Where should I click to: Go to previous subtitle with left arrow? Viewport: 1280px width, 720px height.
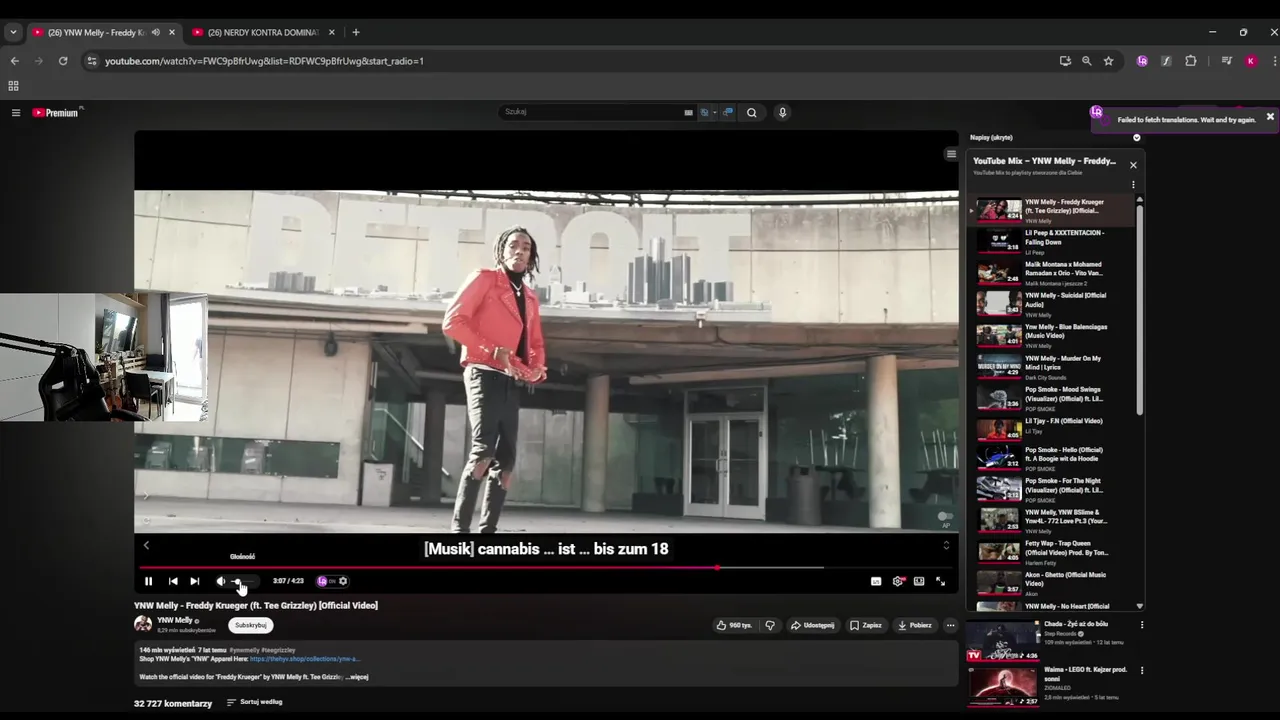click(146, 545)
